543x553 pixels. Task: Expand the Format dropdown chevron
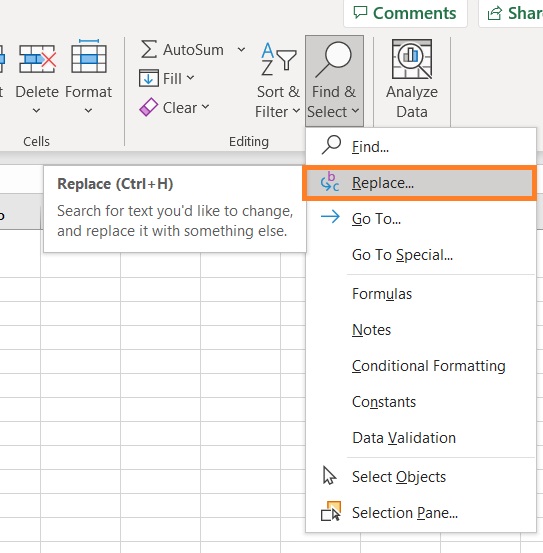[x=89, y=111]
